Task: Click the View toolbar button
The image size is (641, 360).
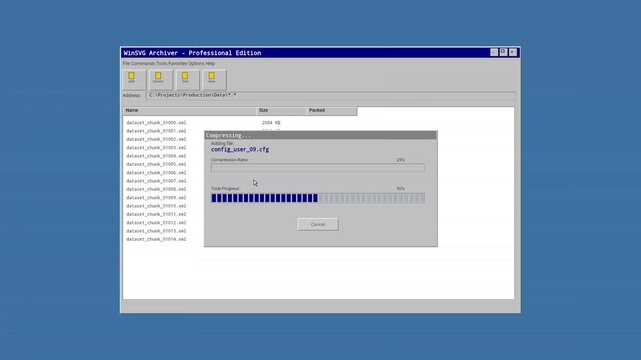Action: [x=215, y=80]
